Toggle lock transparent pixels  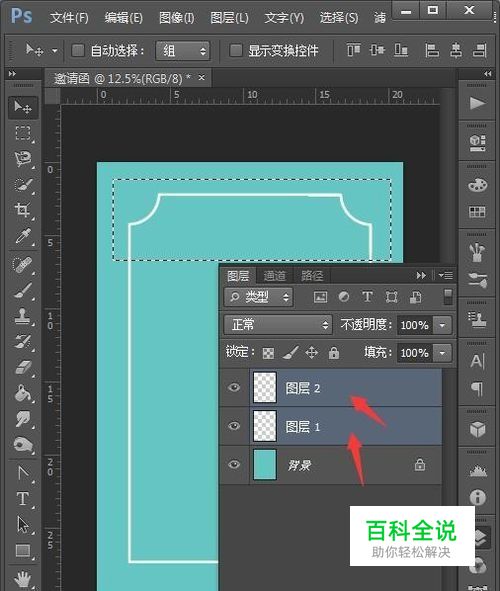click(x=268, y=354)
